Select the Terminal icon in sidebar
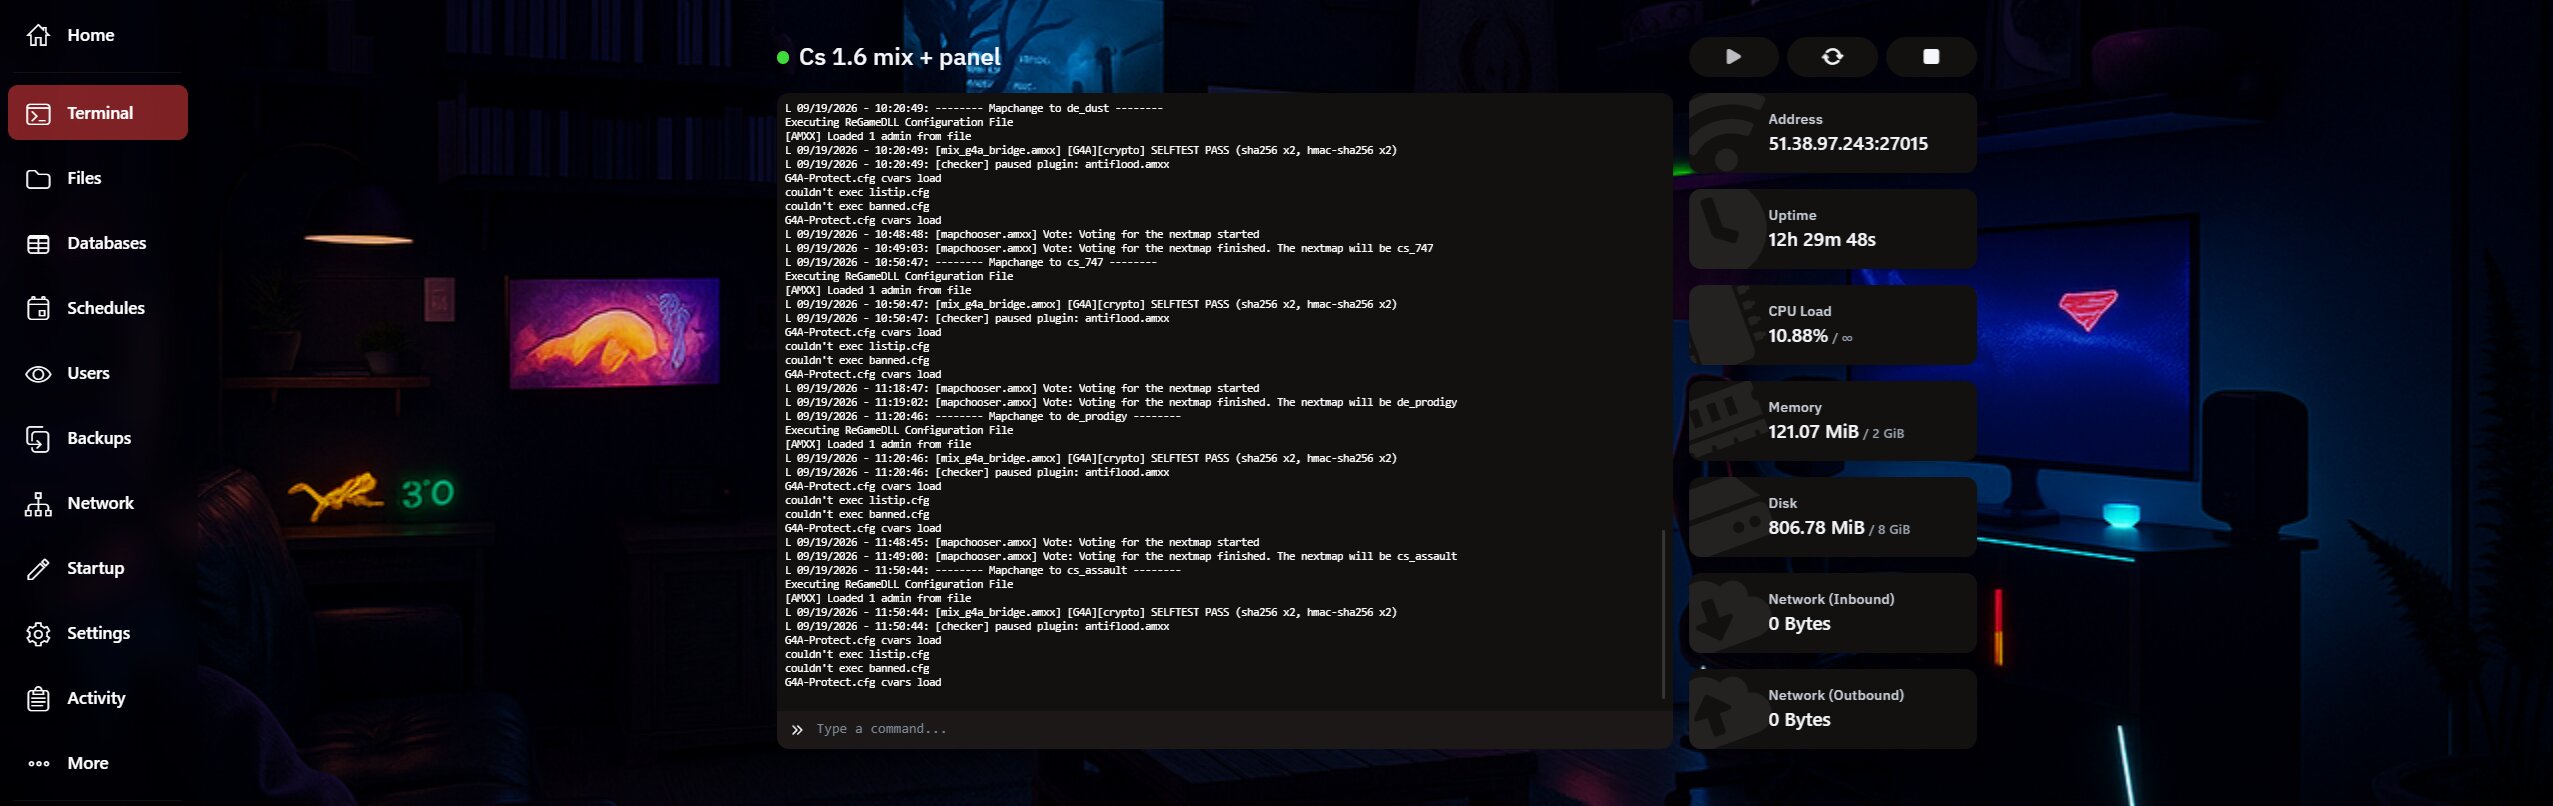 point(38,114)
